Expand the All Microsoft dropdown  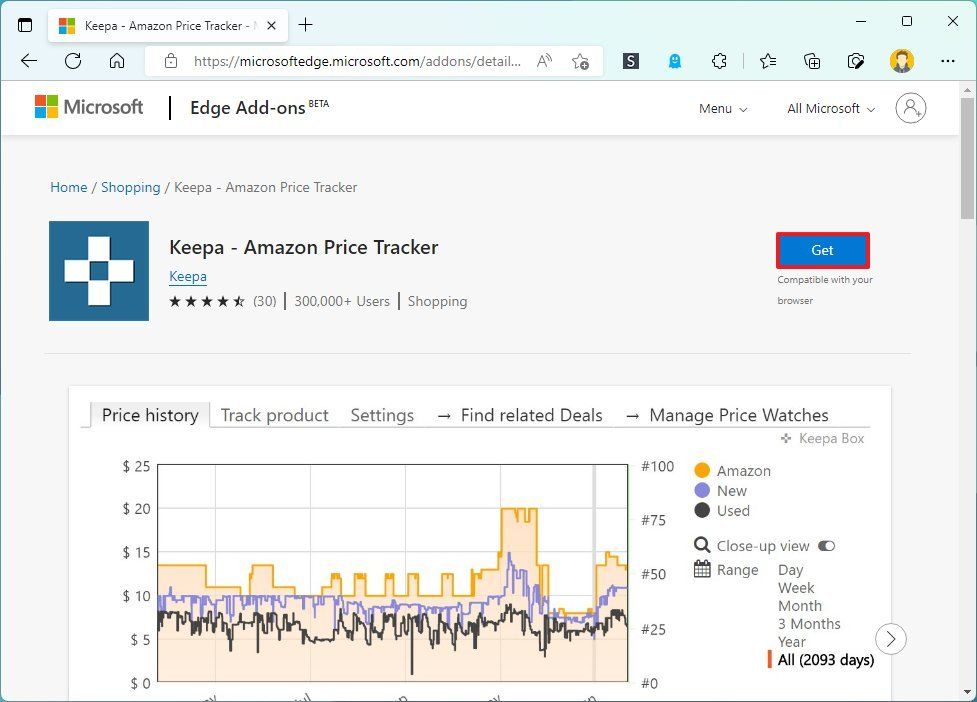pyautogui.click(x=829, y=108)
